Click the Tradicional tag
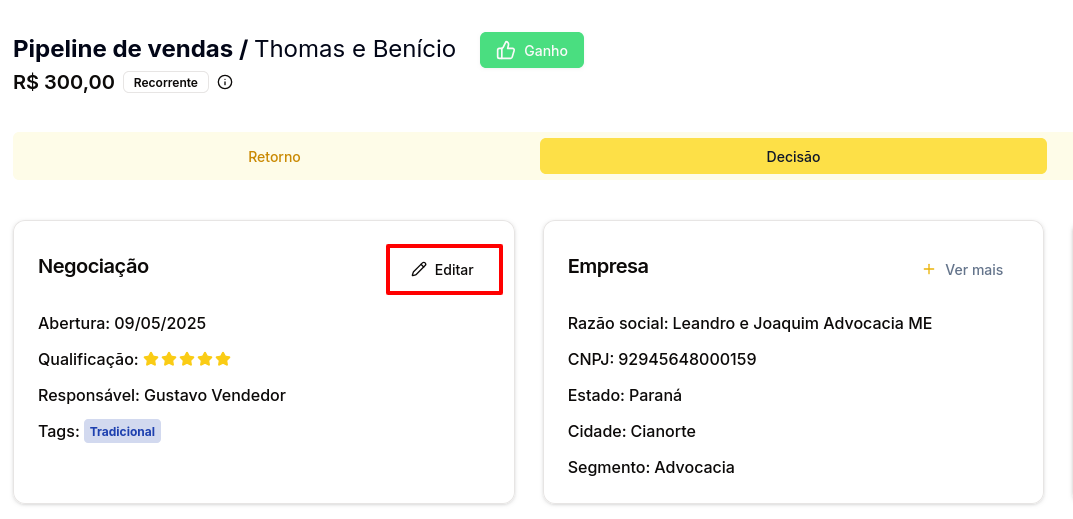This screenshot has height=519, width=1073. (122, 431)
